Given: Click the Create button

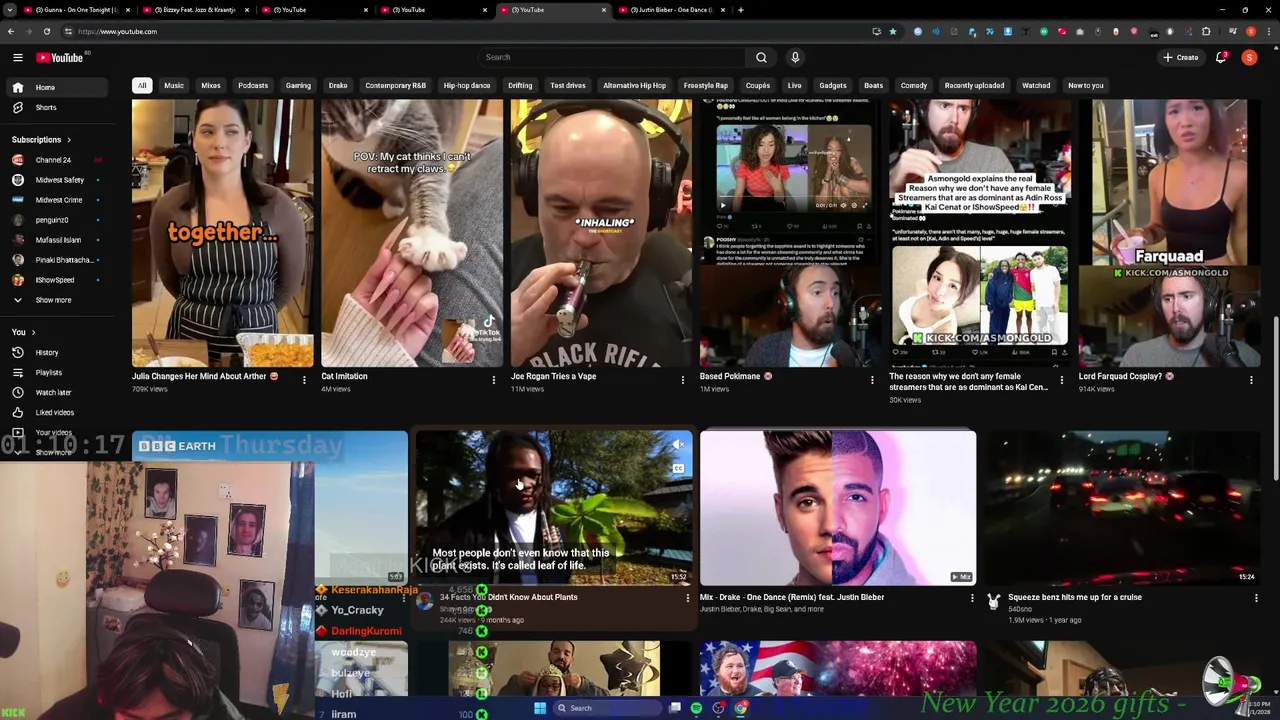Looking at the screenshot, I should [x=1180, y=57].
